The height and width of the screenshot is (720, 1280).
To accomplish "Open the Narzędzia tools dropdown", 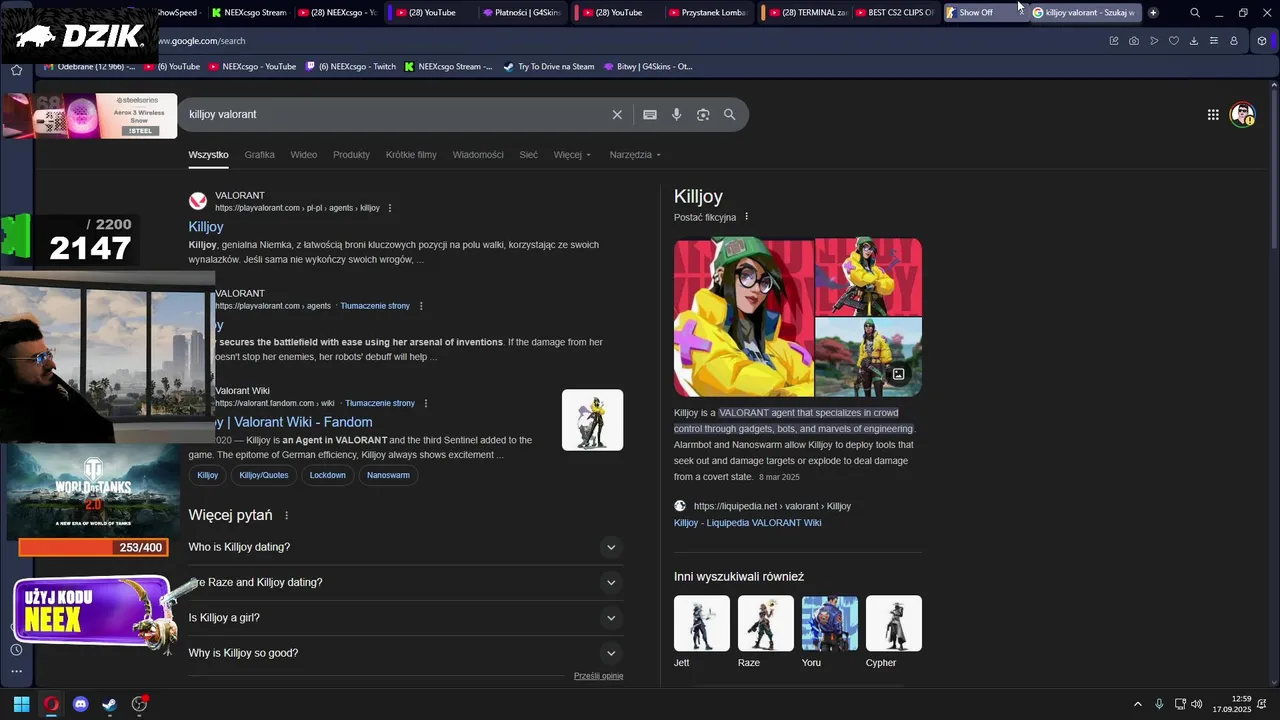I will coord(635,155).
